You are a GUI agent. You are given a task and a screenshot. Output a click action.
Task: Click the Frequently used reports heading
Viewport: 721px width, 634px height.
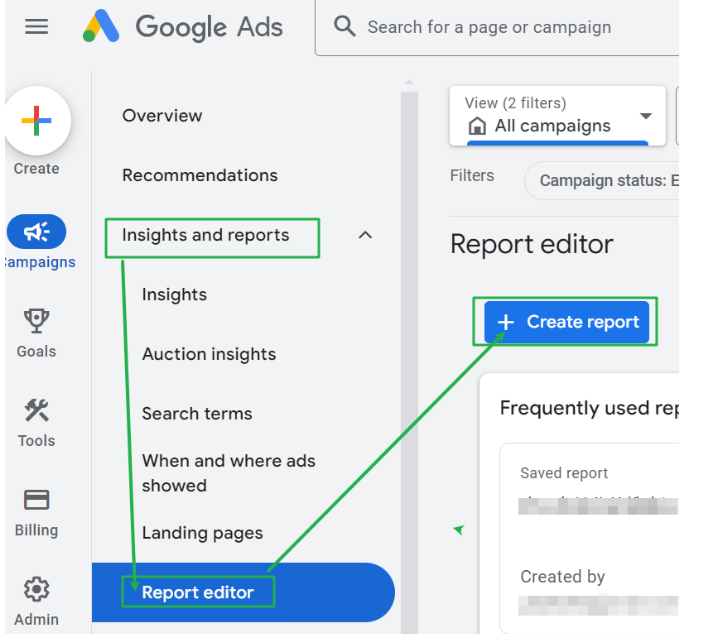click(x=589, y=408)
